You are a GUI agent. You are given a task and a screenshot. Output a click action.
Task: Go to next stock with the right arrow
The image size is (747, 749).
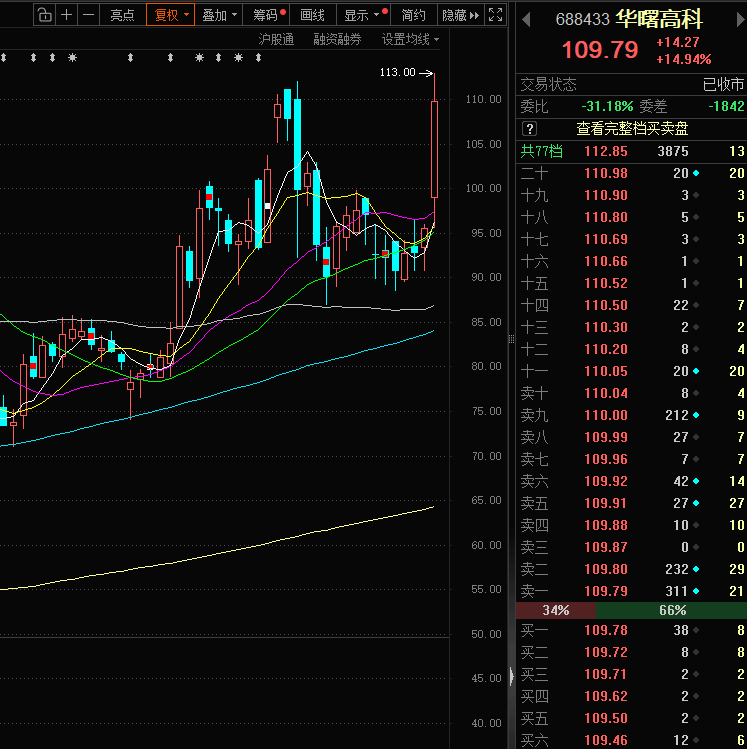741,20
